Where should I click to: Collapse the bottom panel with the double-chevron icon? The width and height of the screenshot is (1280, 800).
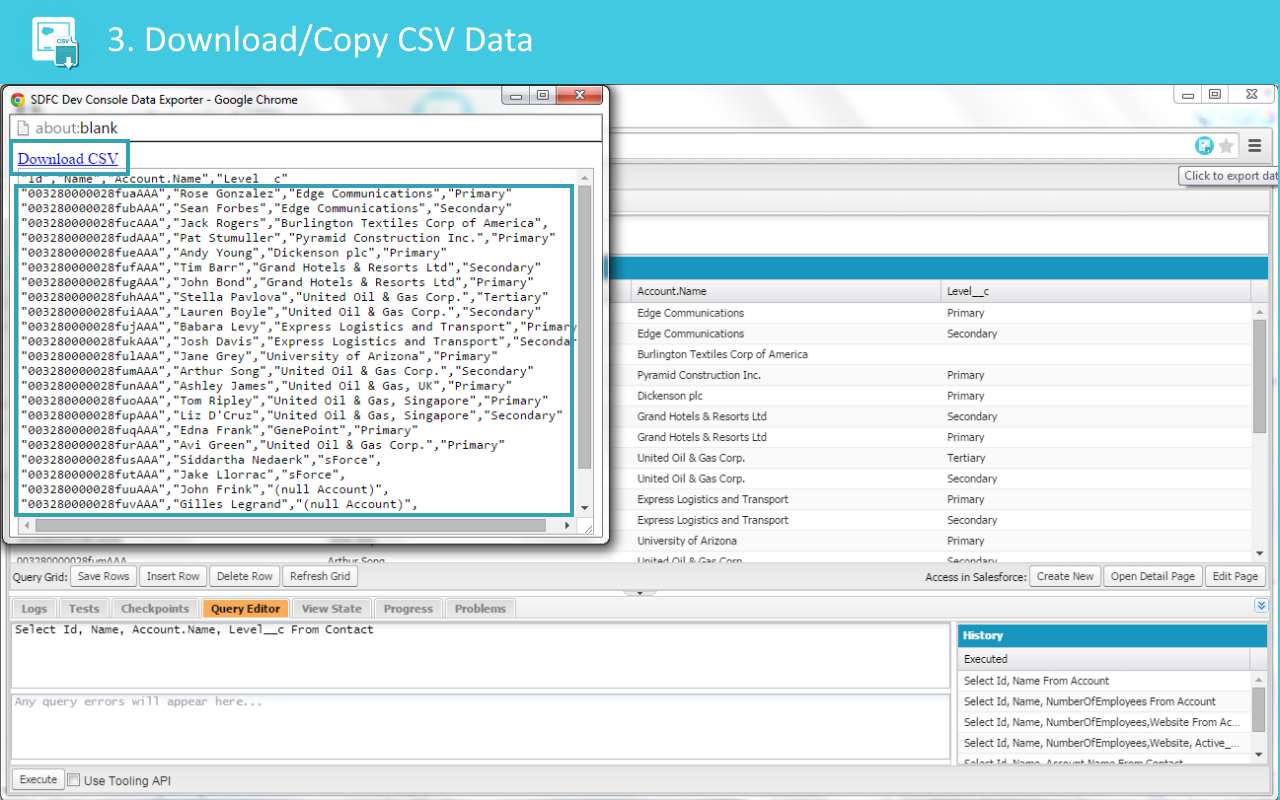[1261, 606]
